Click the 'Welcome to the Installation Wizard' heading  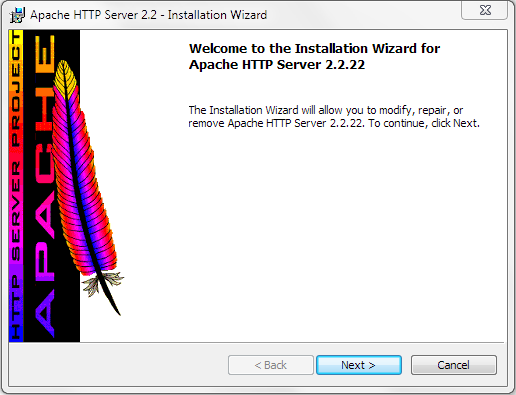point(314,56)
